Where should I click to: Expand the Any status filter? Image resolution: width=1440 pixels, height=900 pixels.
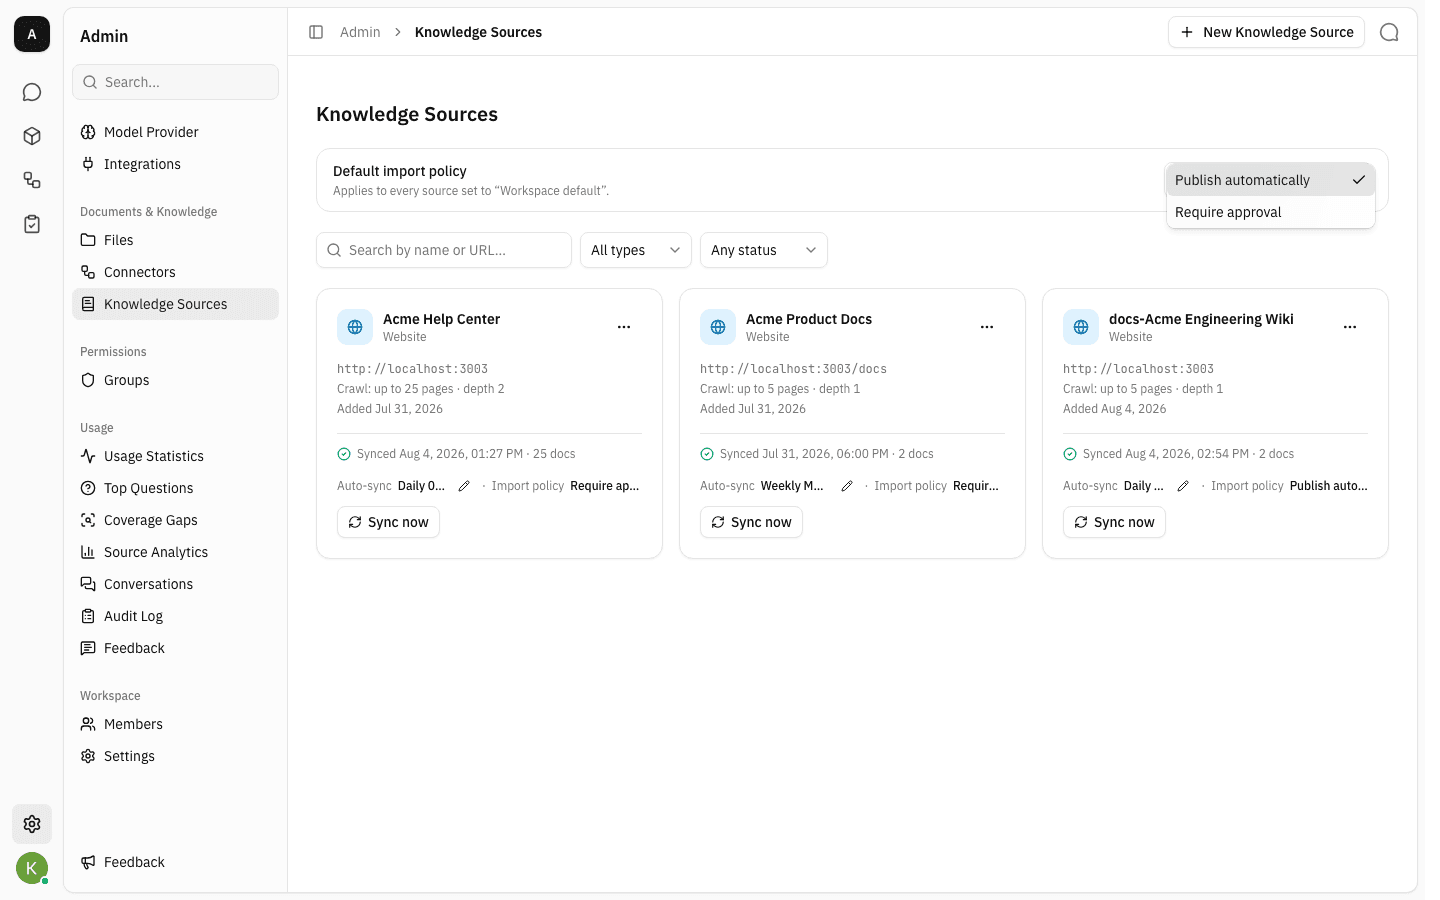click(x=764, y=250)
